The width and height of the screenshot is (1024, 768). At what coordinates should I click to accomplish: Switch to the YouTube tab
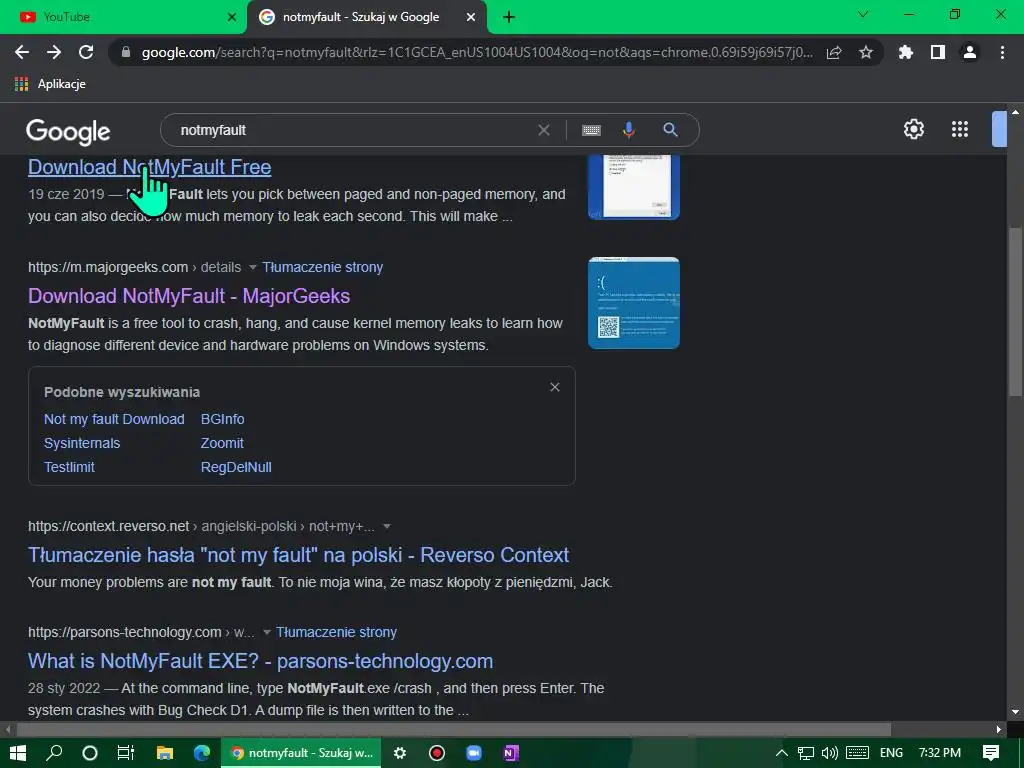click(x=123, y=17)
